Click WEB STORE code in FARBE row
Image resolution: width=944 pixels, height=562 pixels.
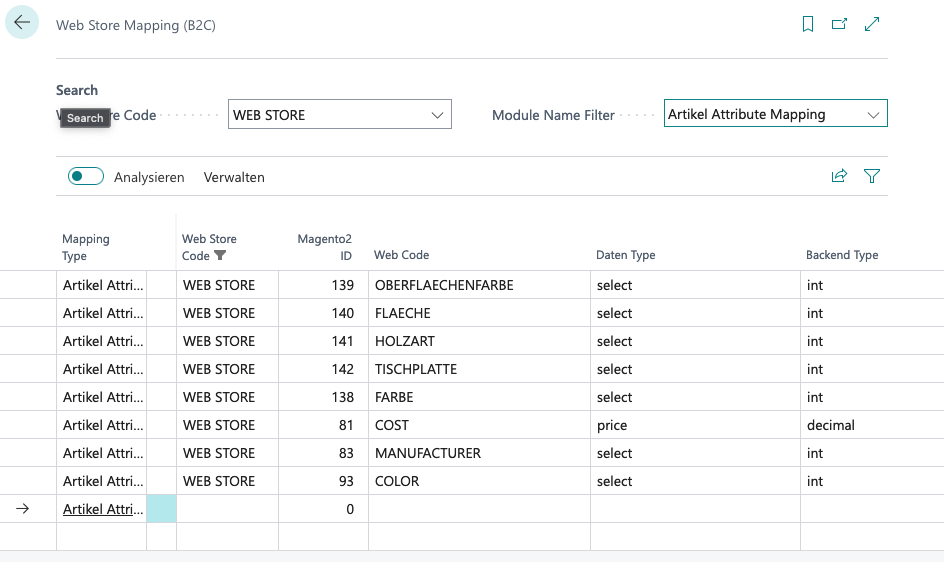(228, 397)
